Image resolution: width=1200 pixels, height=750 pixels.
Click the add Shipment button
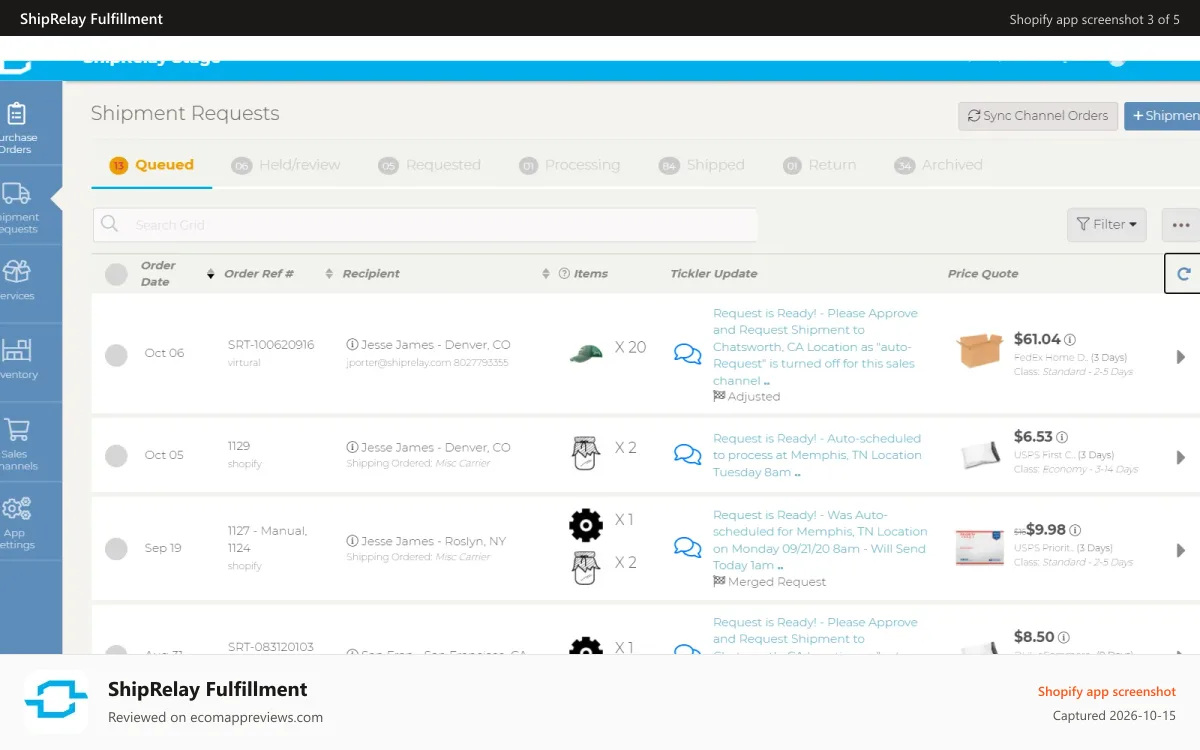click(x=1162, y=116)
